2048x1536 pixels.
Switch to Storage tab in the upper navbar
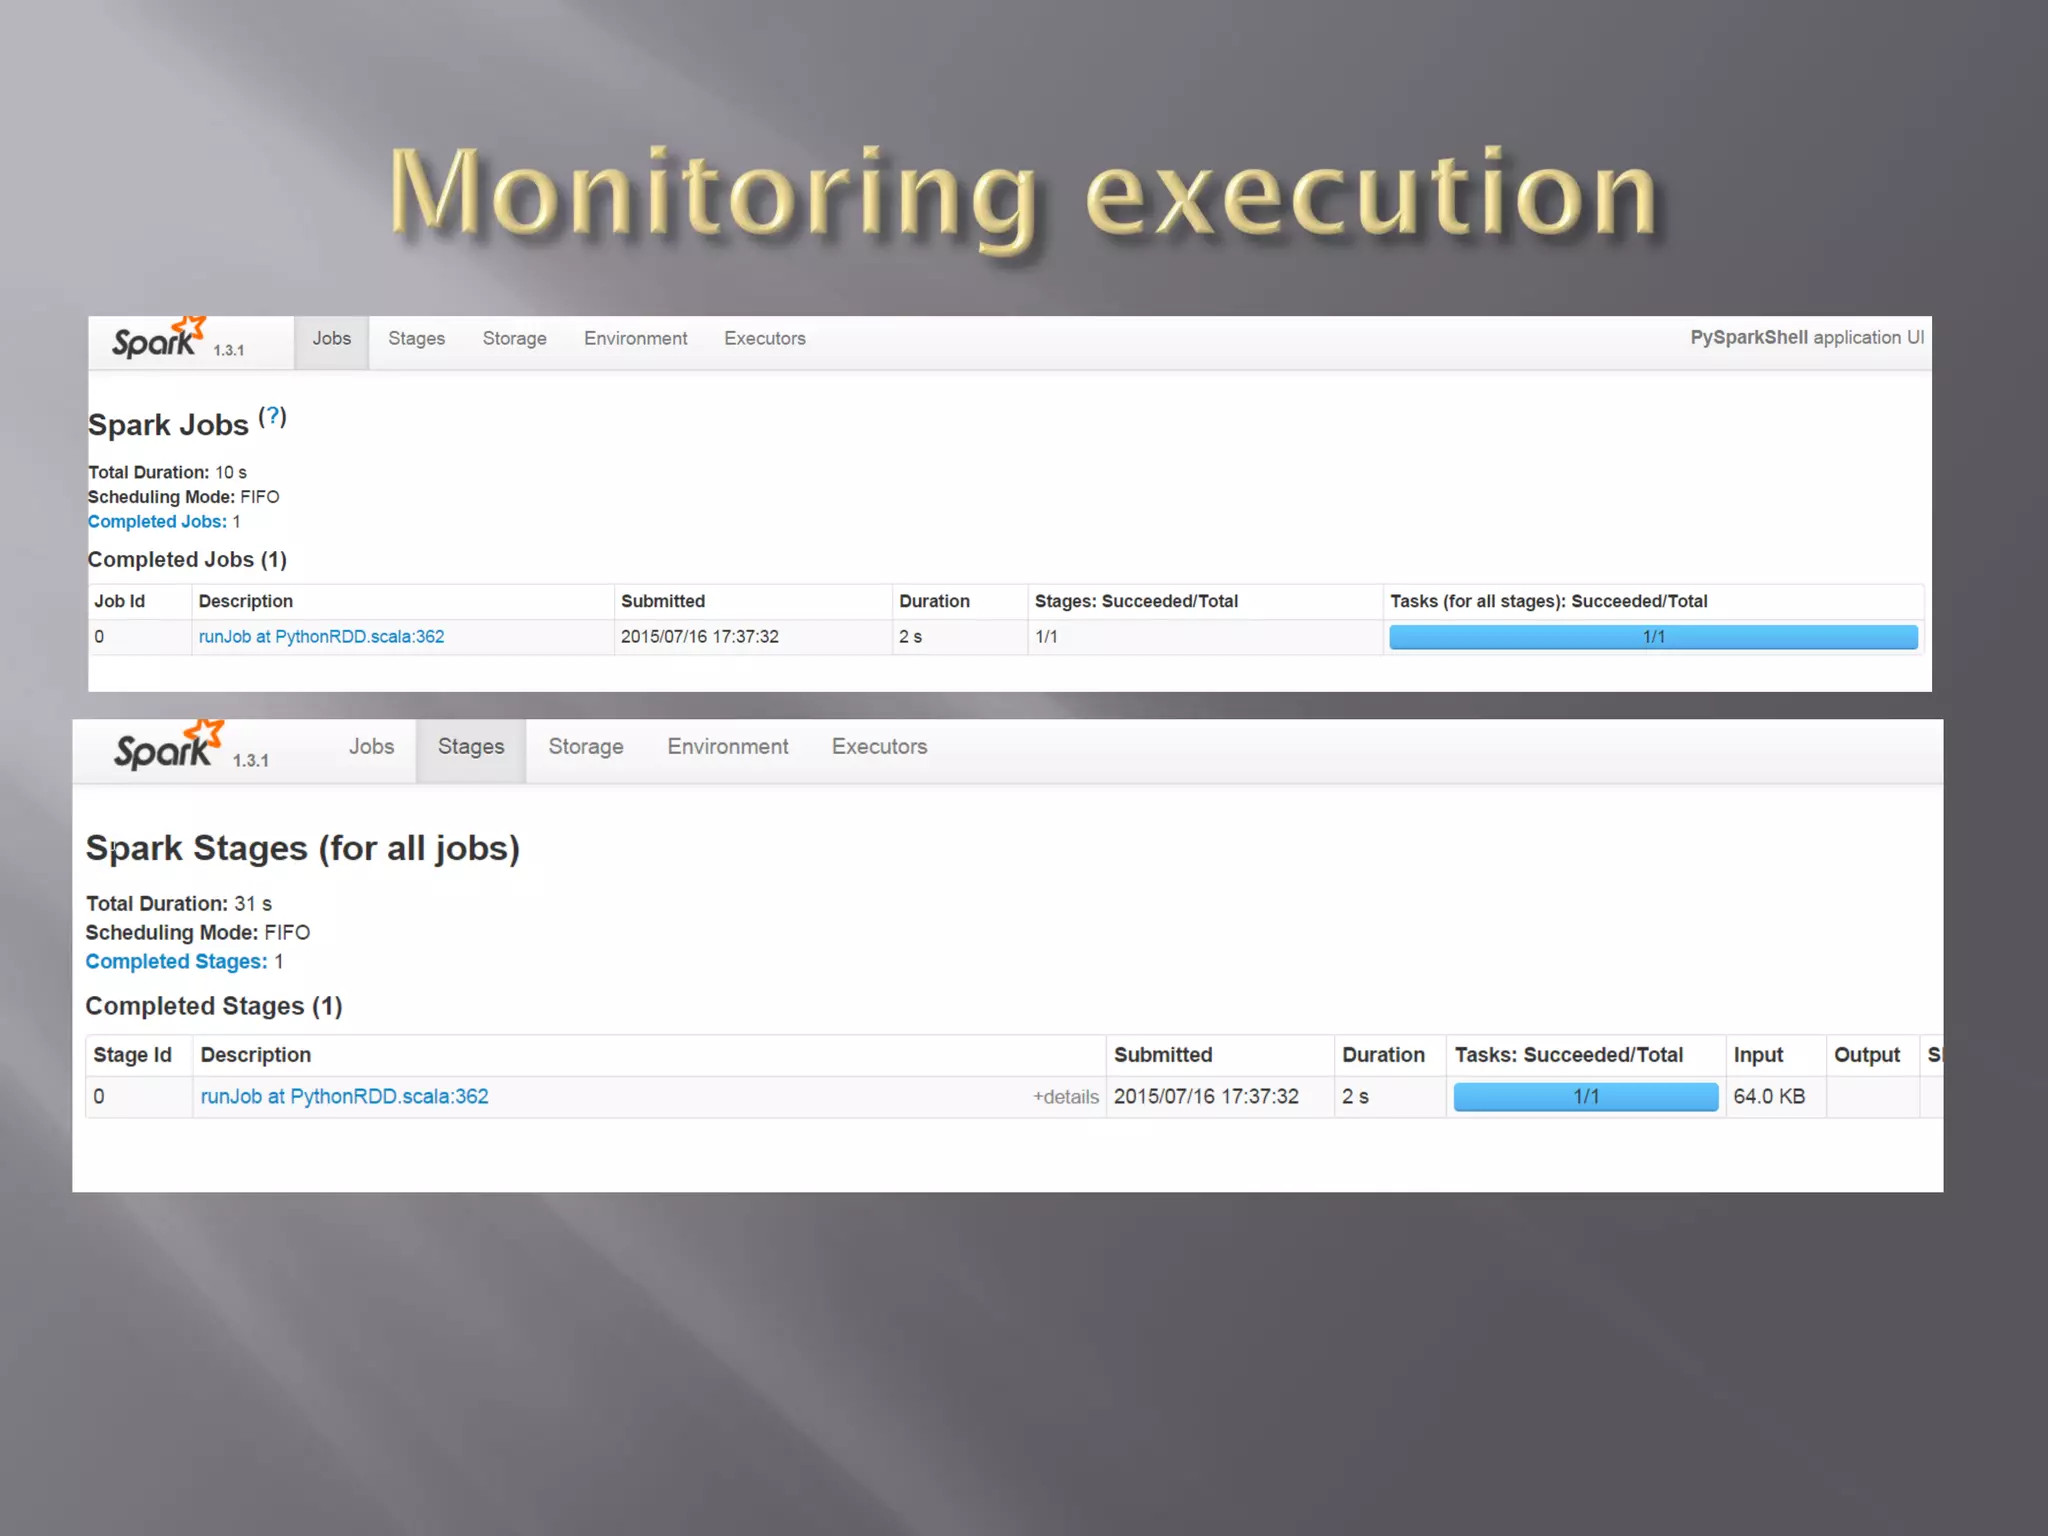click(x=514, y=339)
